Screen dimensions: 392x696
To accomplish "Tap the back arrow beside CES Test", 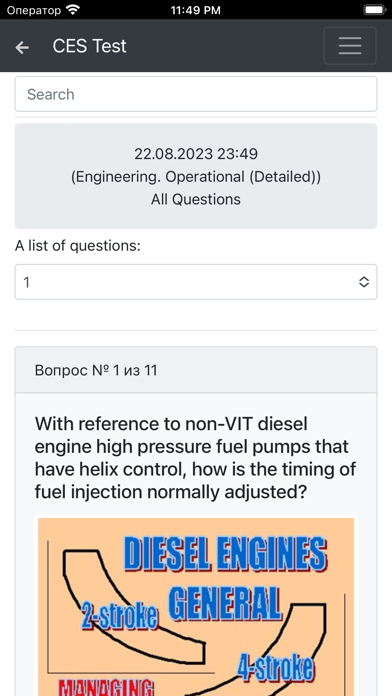I will pyautogui.click(x=22, y=47).
